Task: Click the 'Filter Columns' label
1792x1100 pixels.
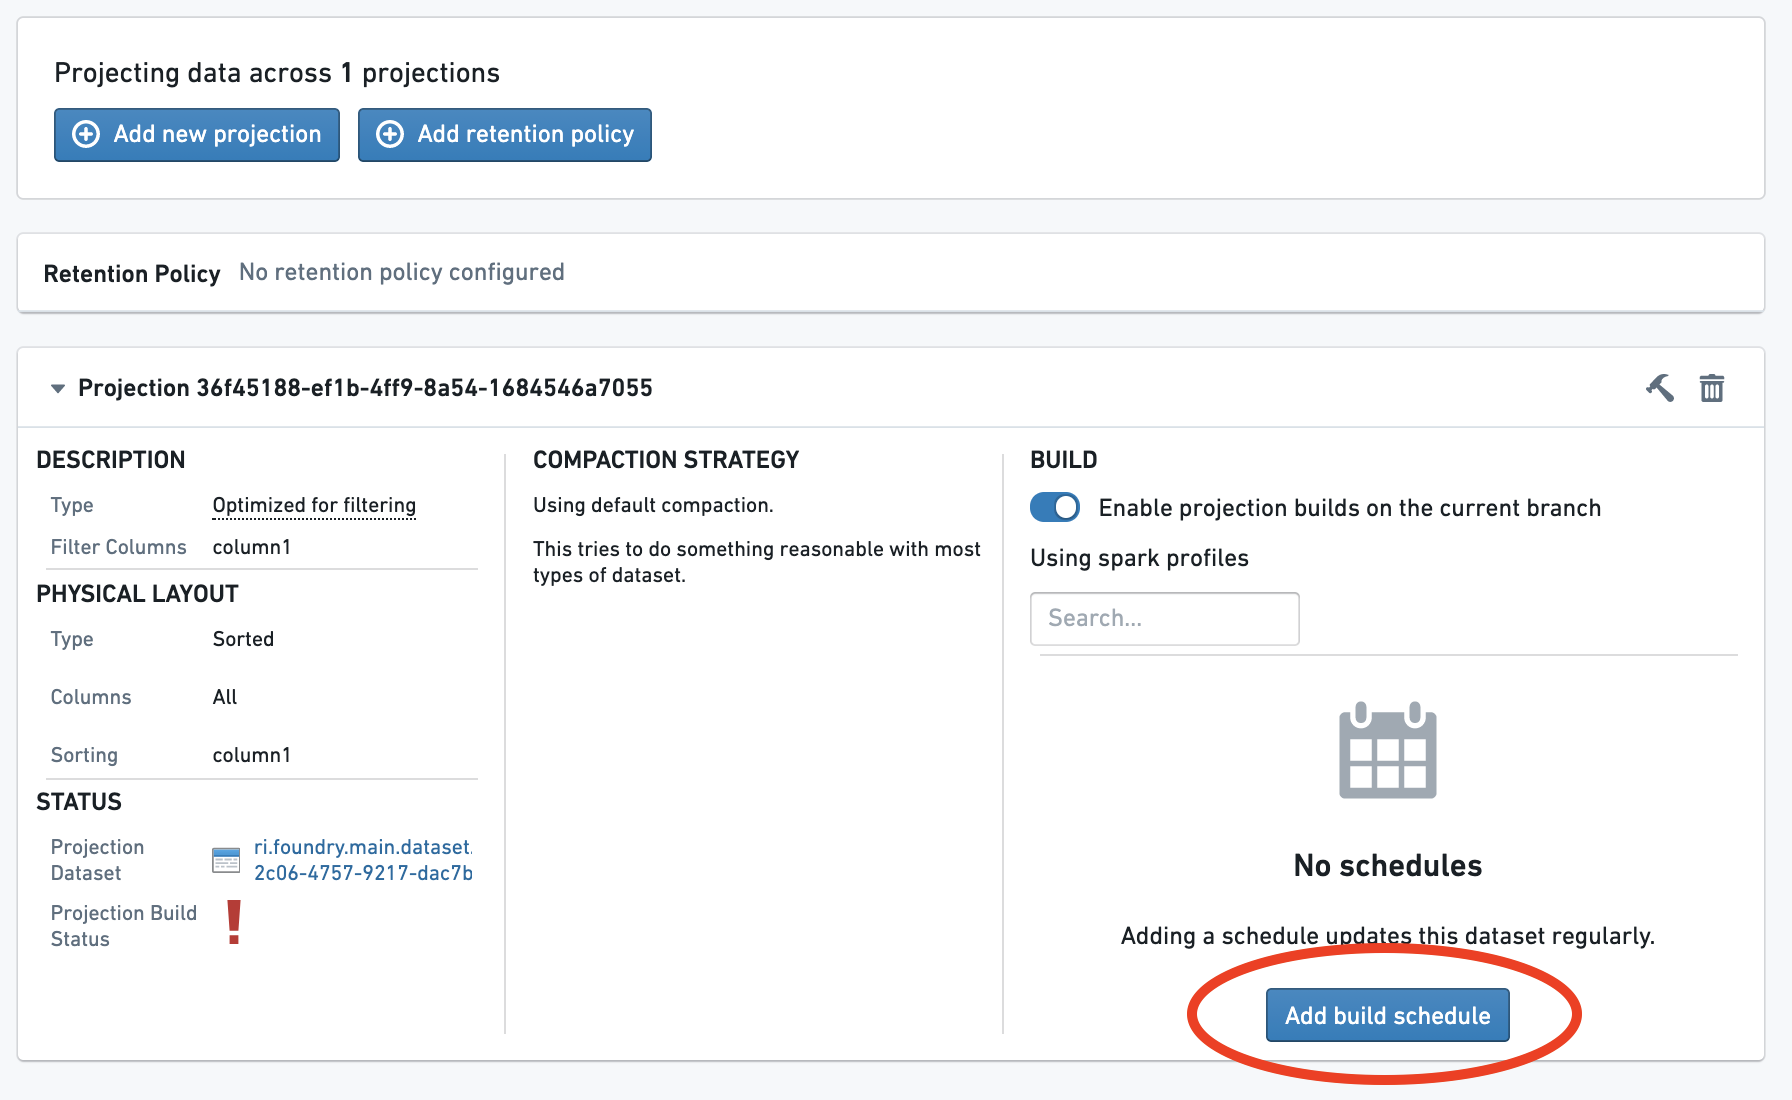Action: (x=119, y=547)
